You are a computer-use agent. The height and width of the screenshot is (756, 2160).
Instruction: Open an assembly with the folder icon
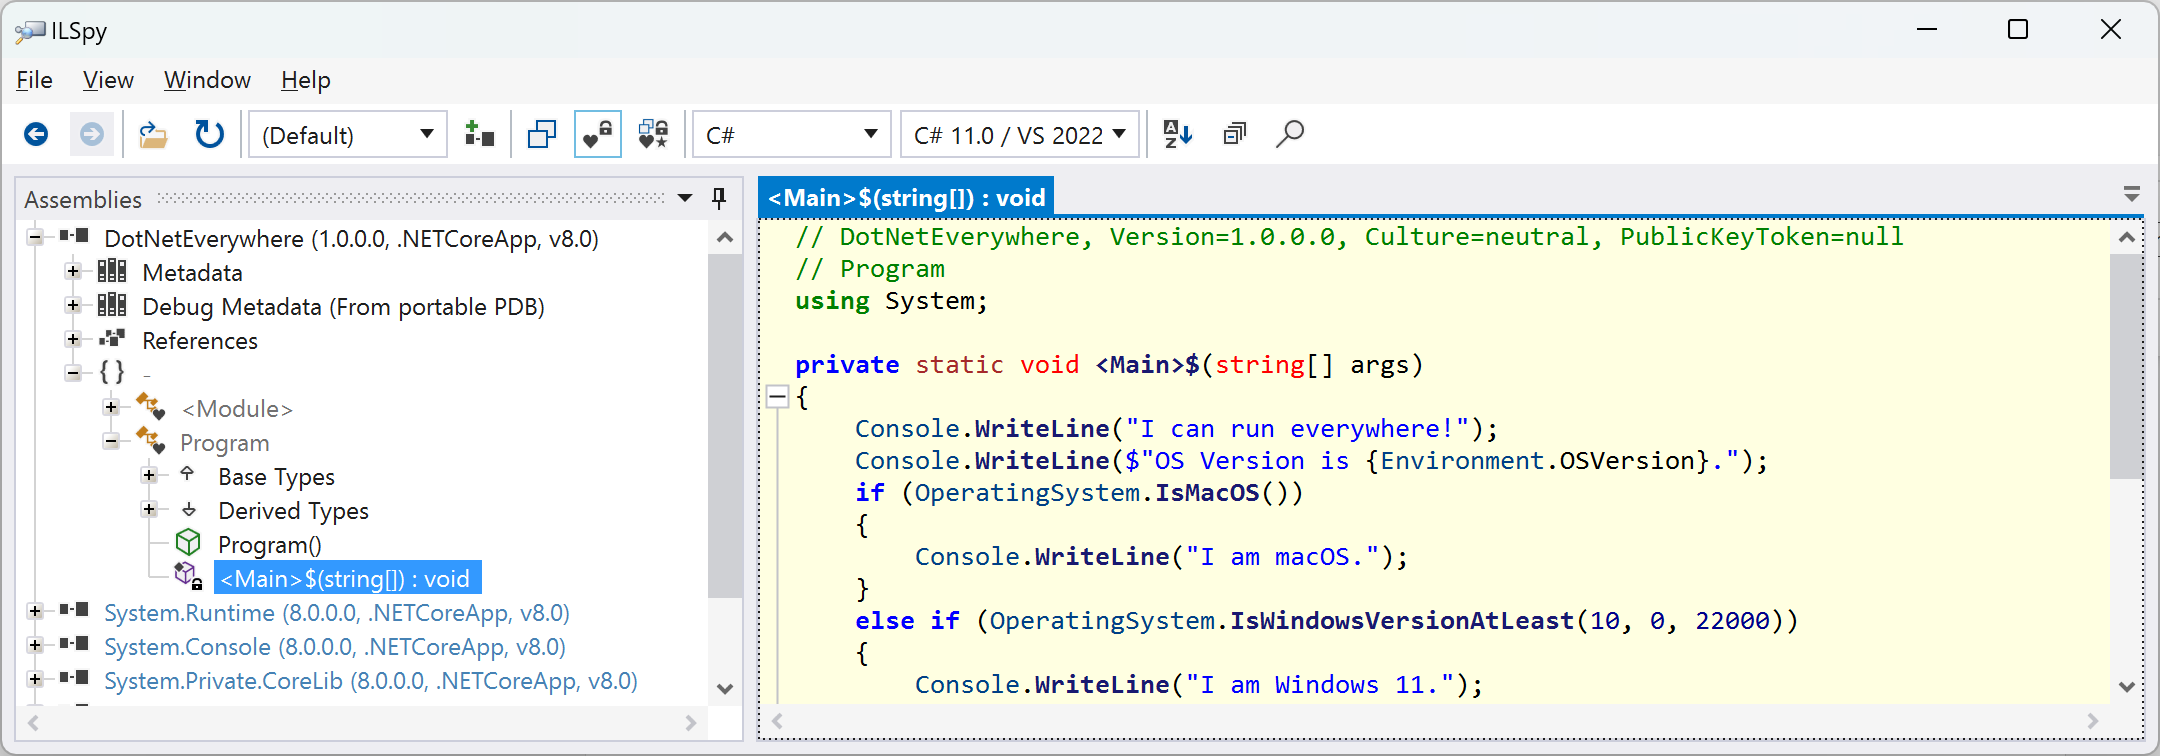pyautogui.click(x=153, y=134)
